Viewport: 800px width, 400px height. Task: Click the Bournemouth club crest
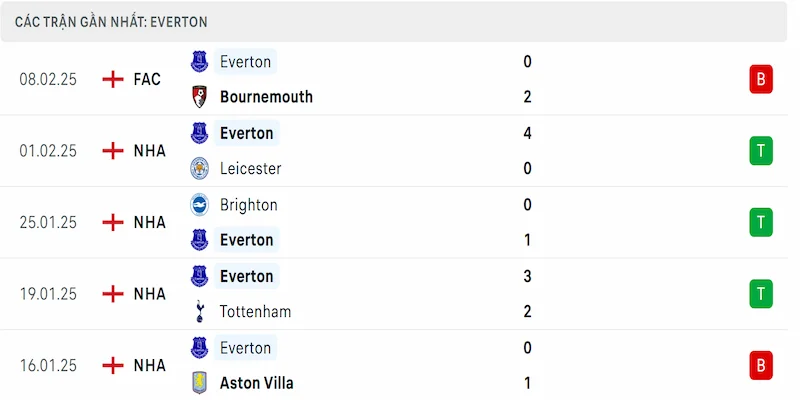pyautogui.click(x=199, y=97)
